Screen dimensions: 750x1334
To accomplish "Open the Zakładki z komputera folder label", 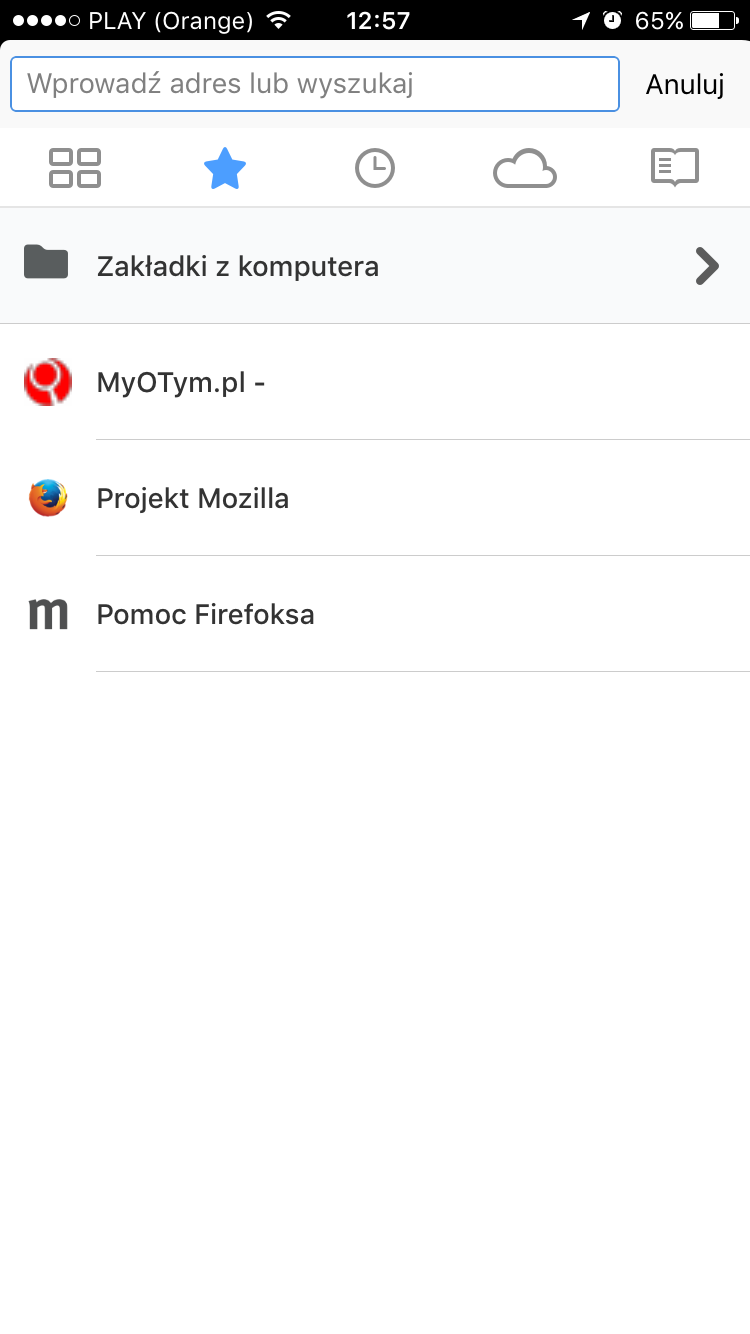I will click(x=238, y=267).
